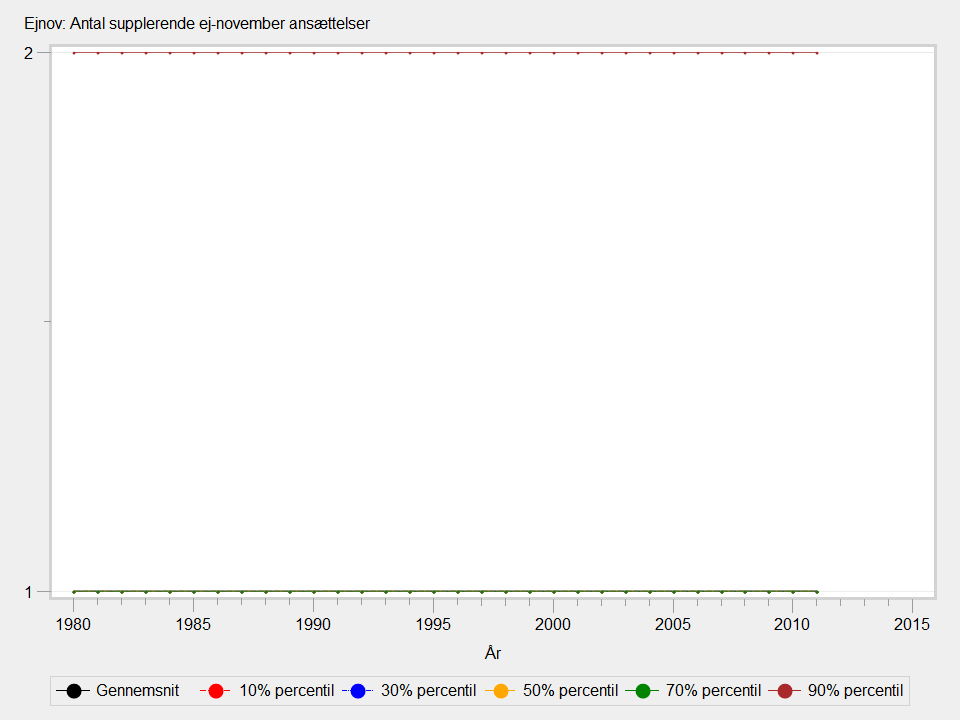Click the 1995 x-axis tick label
The height and width of the screenshot is (720, 960).
coord(433,624)
